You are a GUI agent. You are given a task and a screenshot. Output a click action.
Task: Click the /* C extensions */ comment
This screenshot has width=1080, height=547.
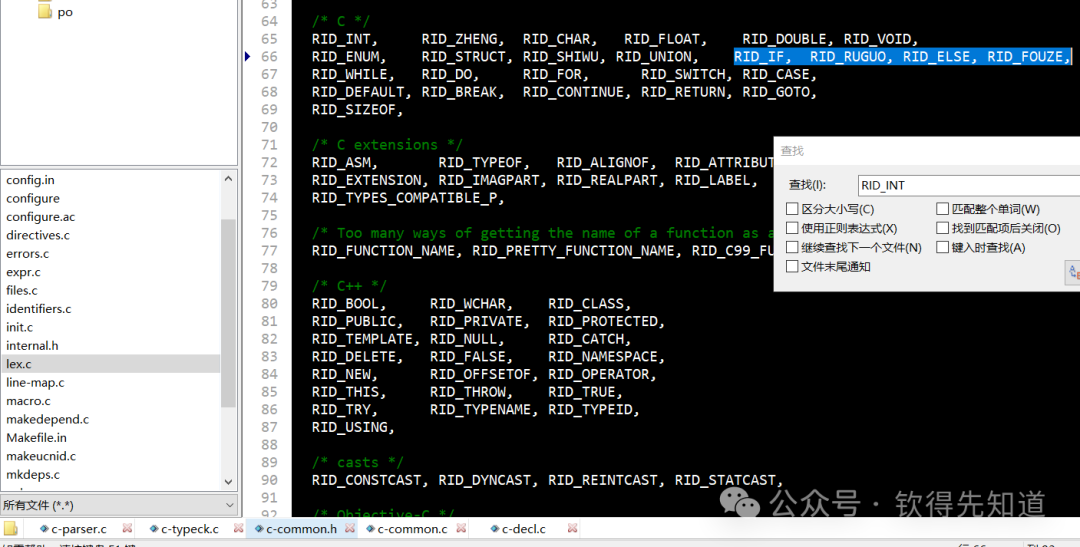click(x=387, y=145)
